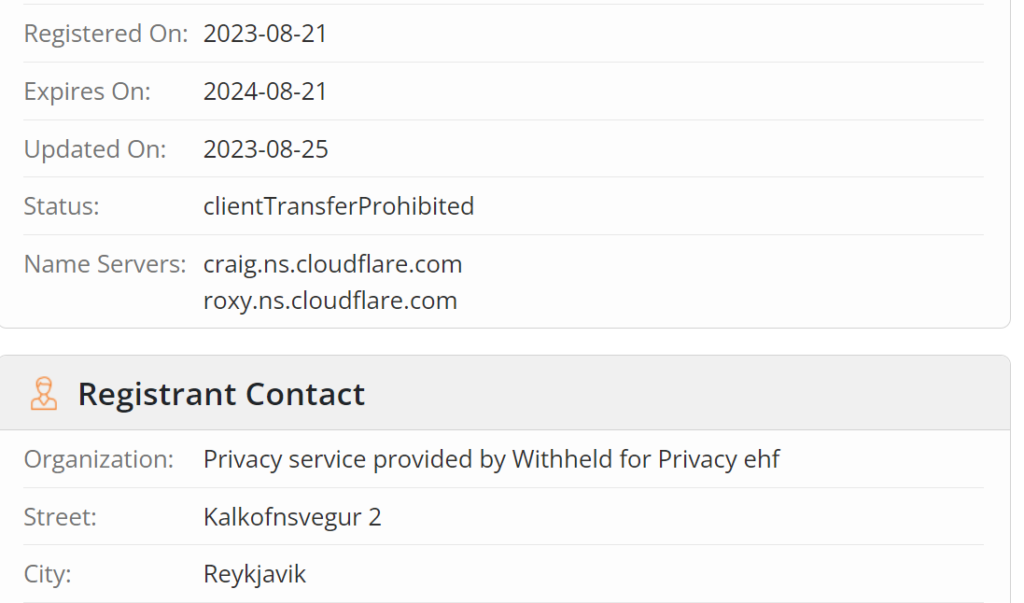Click the Withheld for Privacy ehf organization text
The width and height of the screenshot is (1024, 603).
tap(491, 460)
